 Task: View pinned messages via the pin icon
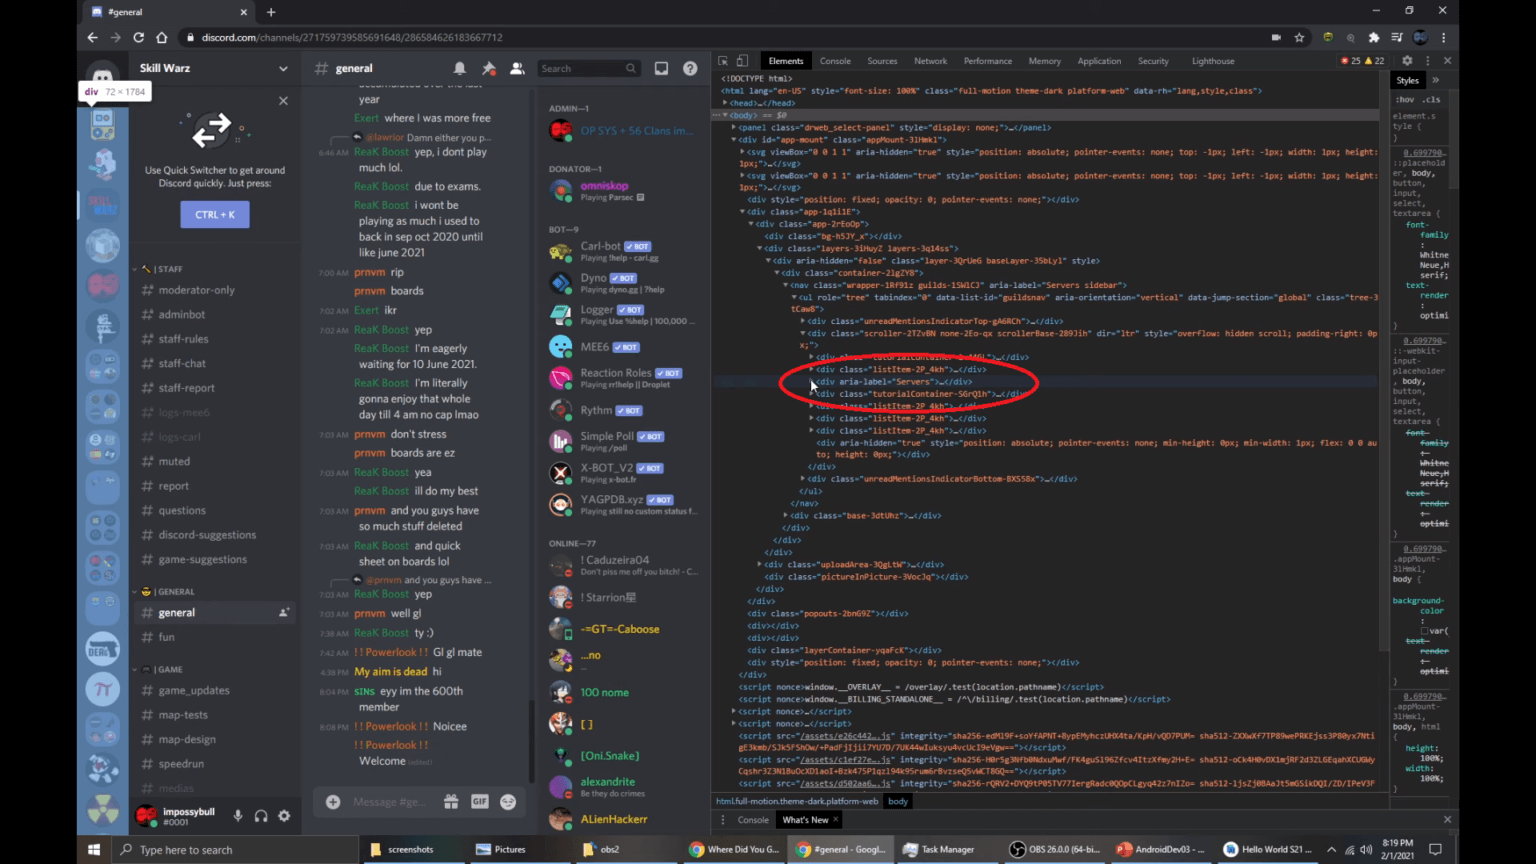[488, 68]
